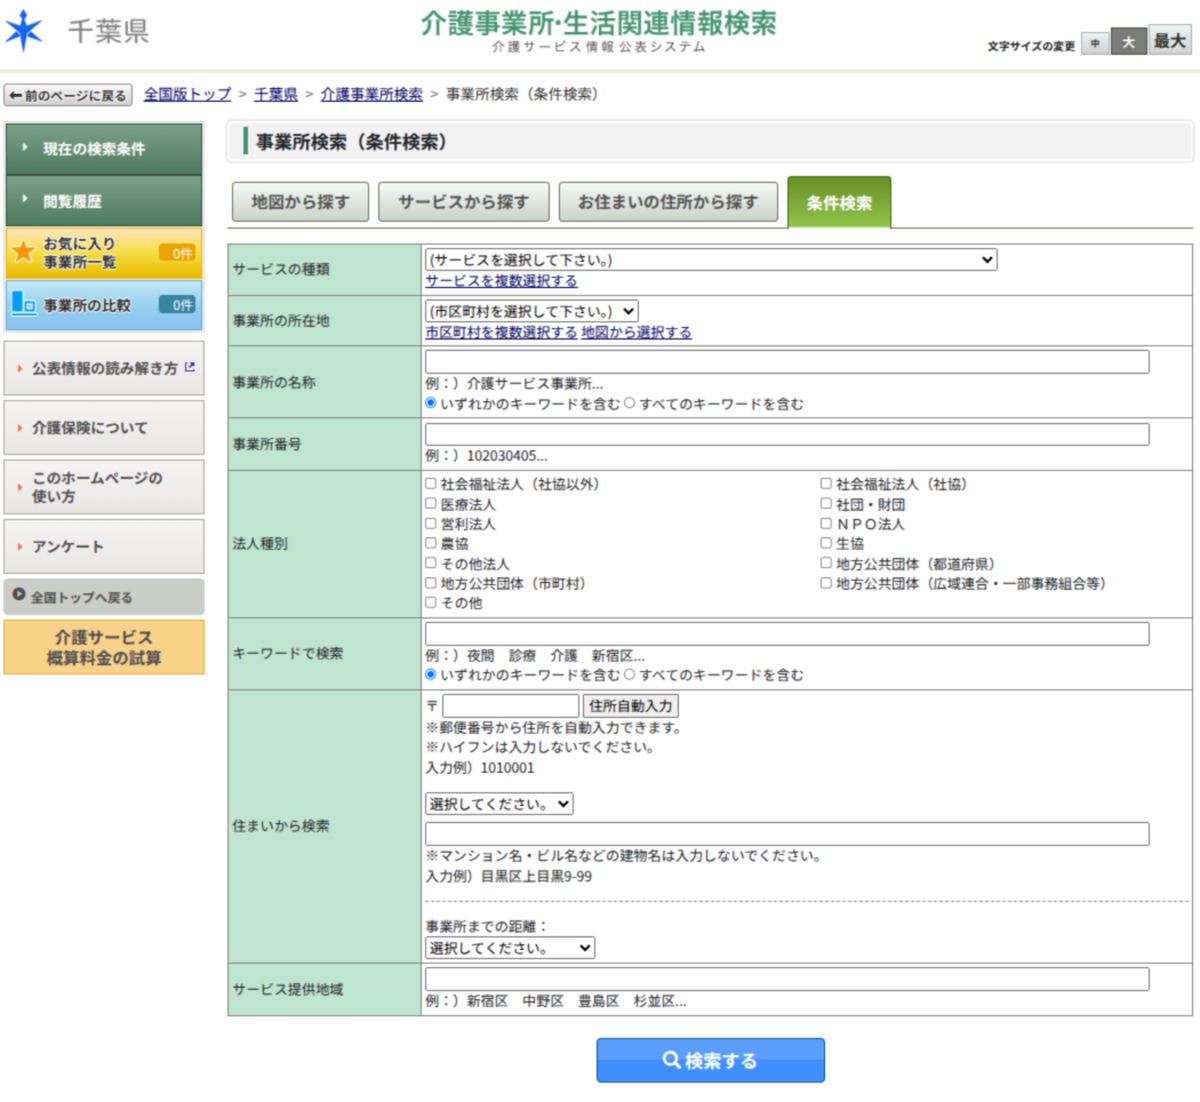Go back with 前のページに戻る button
1200x1102 pixels.
(68, 95)
